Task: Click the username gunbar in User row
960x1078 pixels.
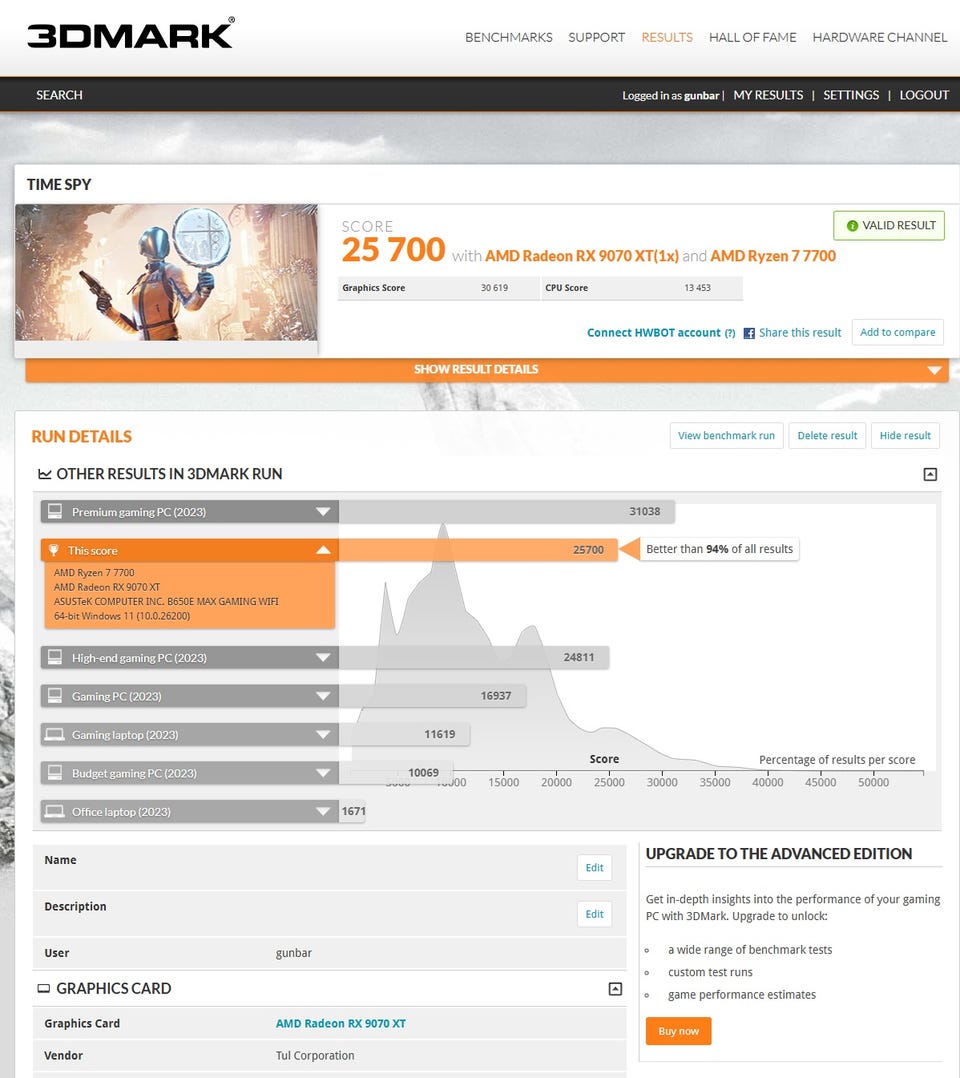Action: tap(294, 953)
